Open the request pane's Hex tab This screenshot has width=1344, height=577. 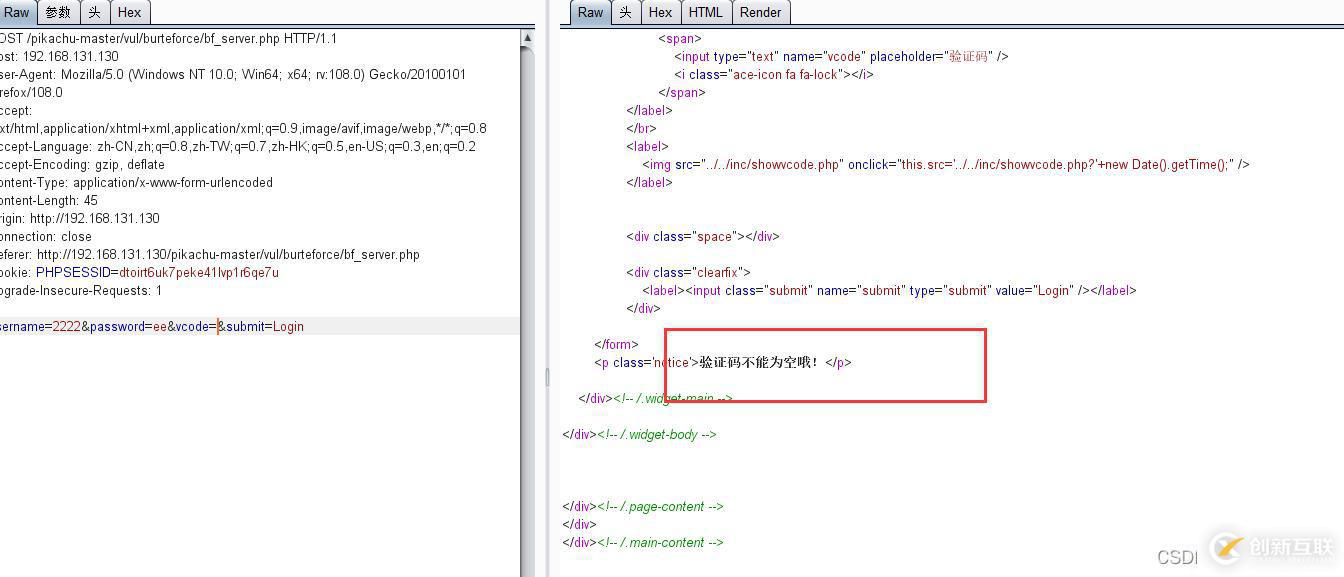129,12
